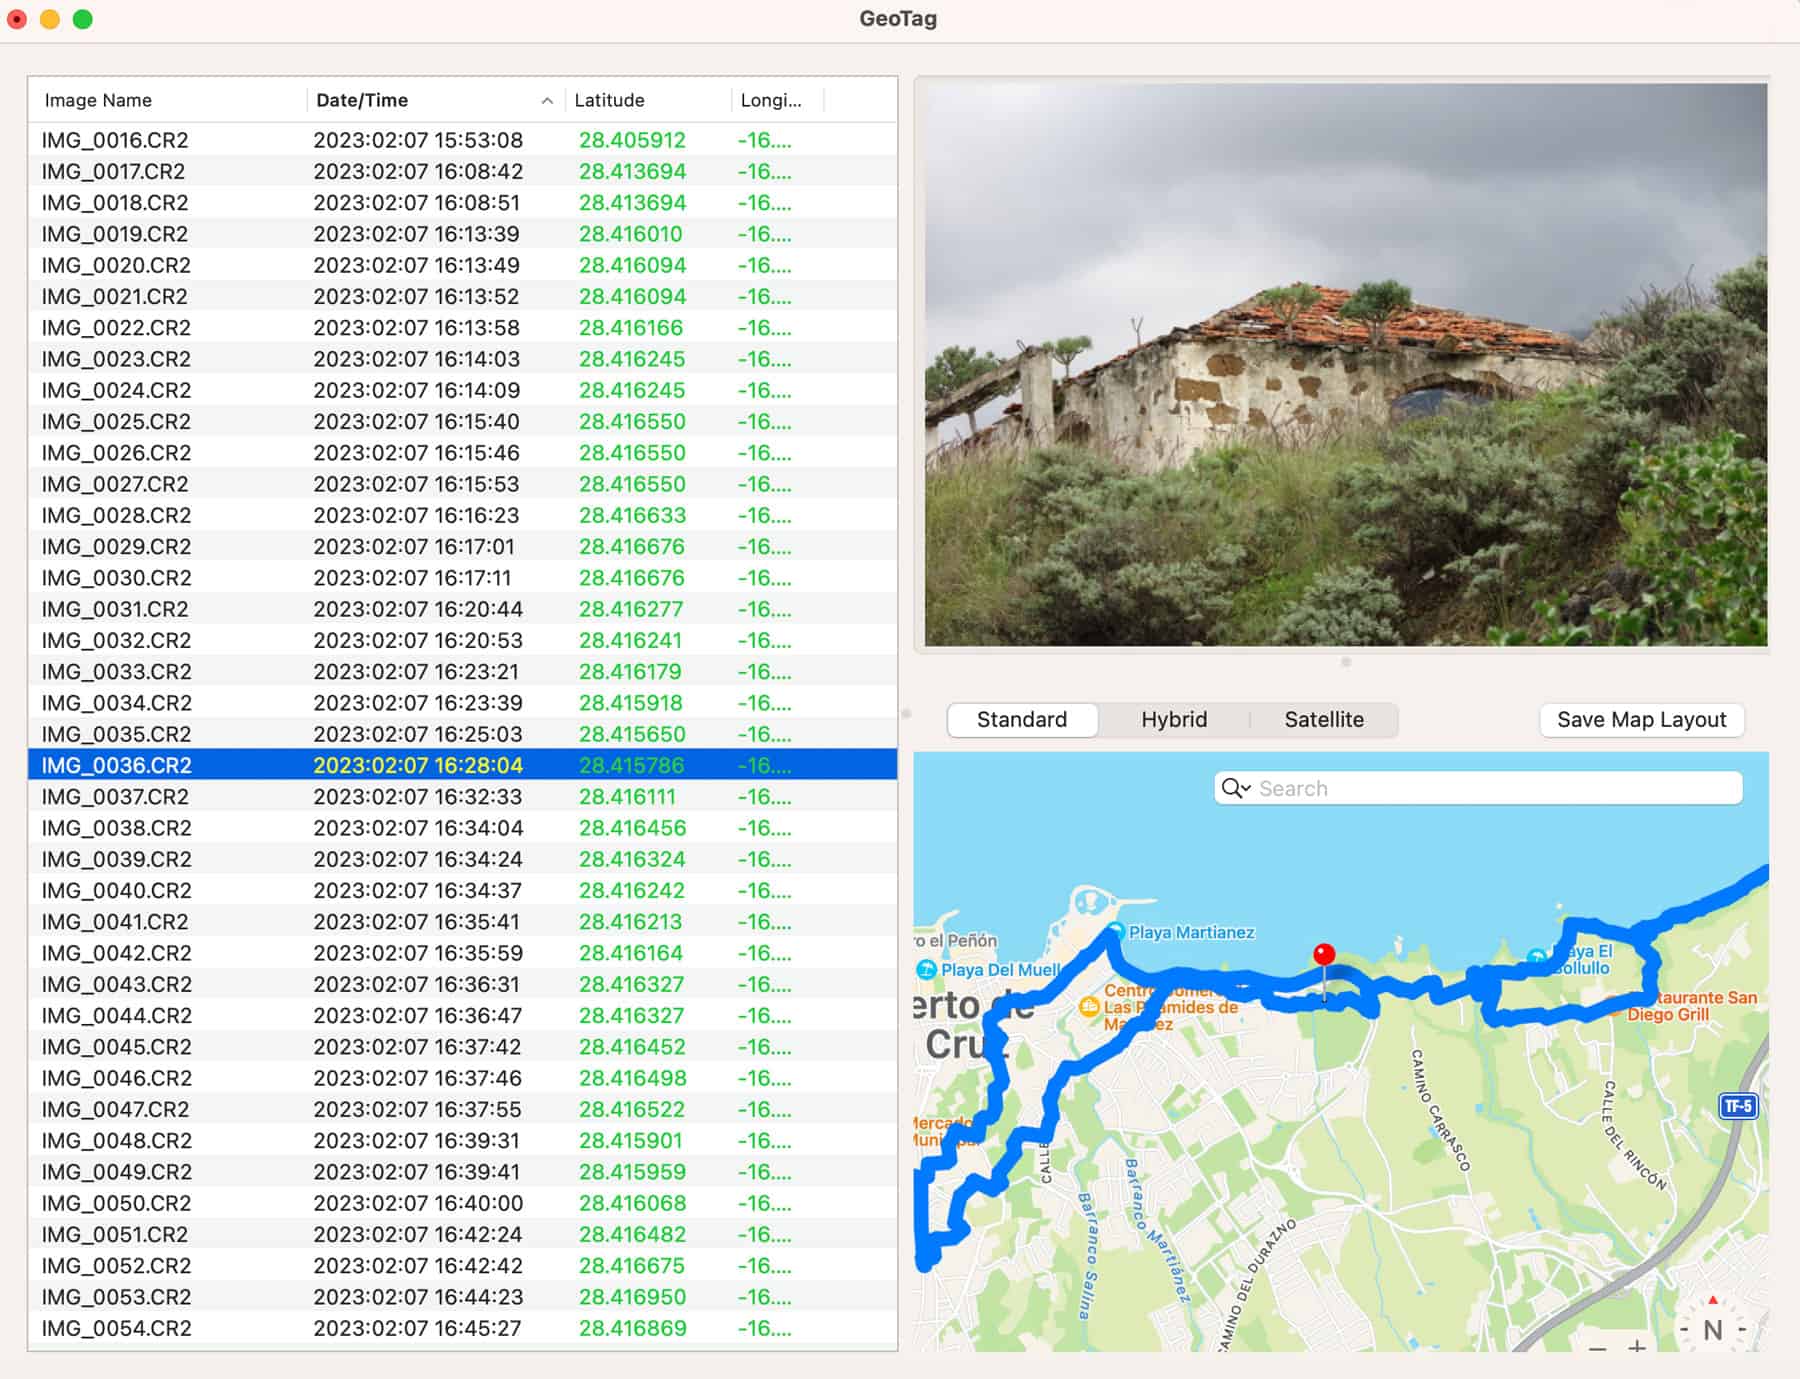Select row IMG_0028.CR2
This screenshot has width=1800, height=1379.
pos(462,515)
